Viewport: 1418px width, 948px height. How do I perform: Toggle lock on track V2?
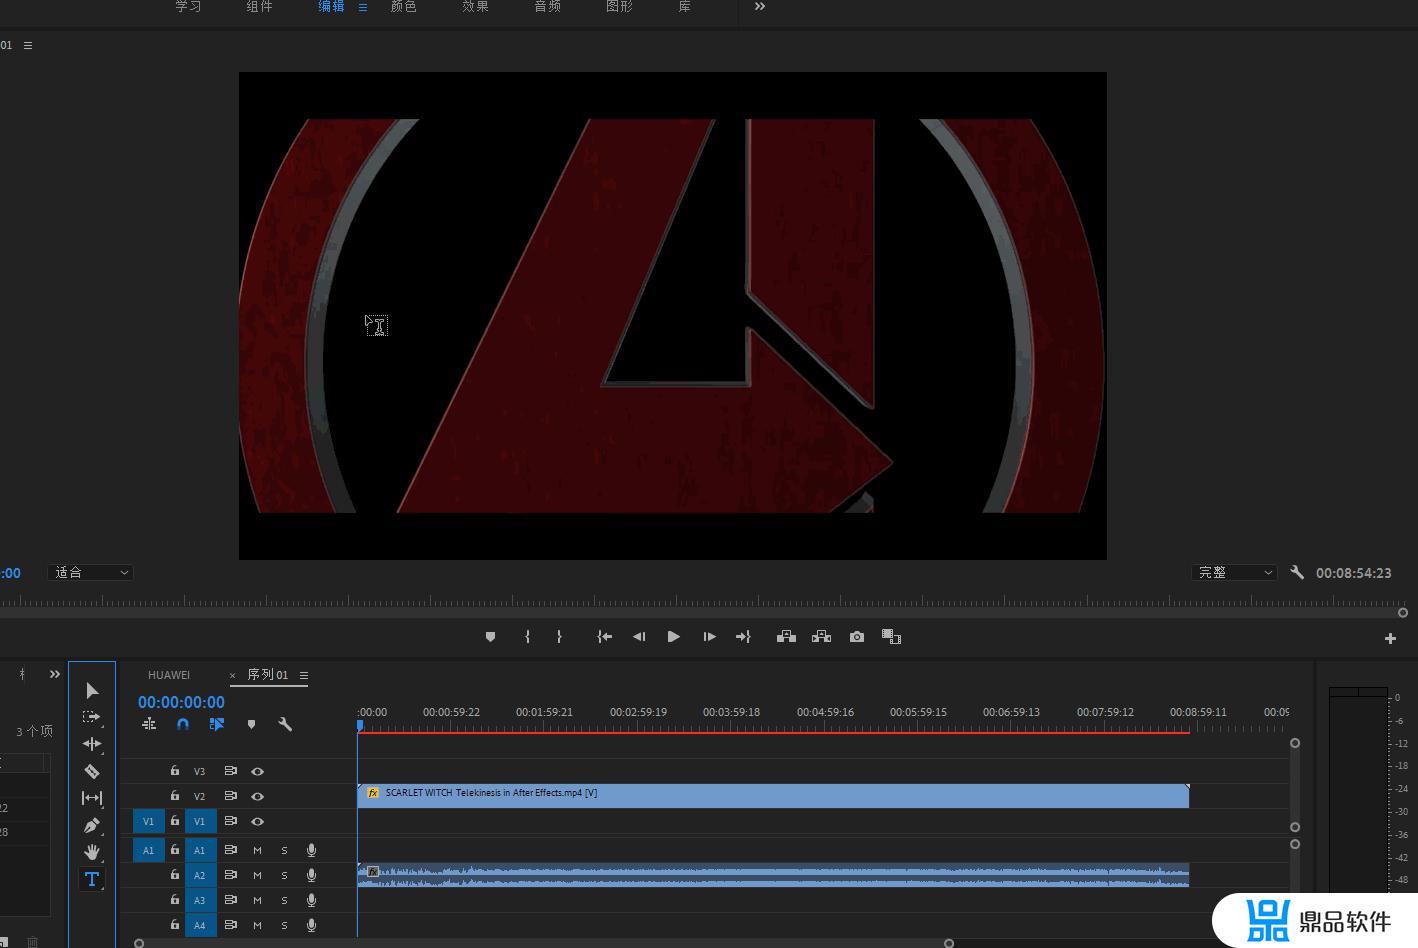(175, 796)
